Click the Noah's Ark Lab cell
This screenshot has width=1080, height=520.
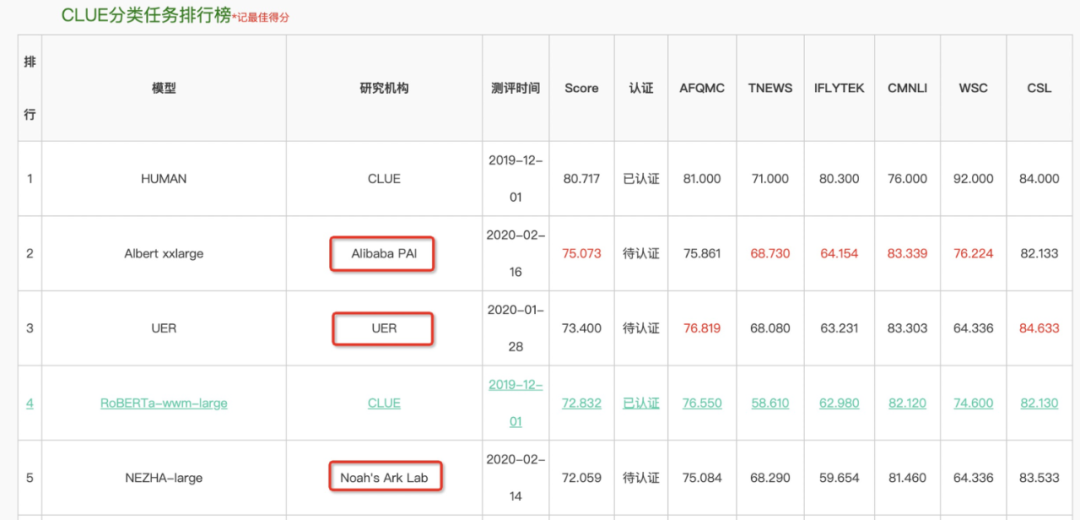pyautogui.click(x=385, y=478)
